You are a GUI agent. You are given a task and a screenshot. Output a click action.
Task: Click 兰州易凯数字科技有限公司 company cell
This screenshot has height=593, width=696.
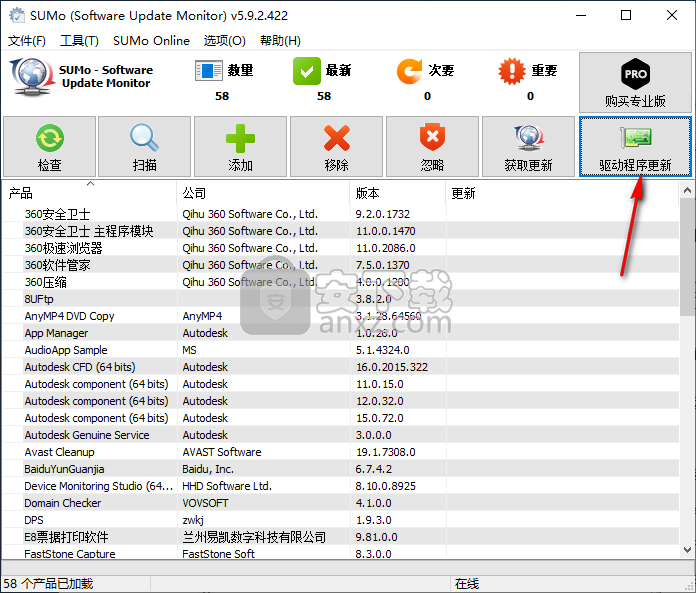coord(254,537)
